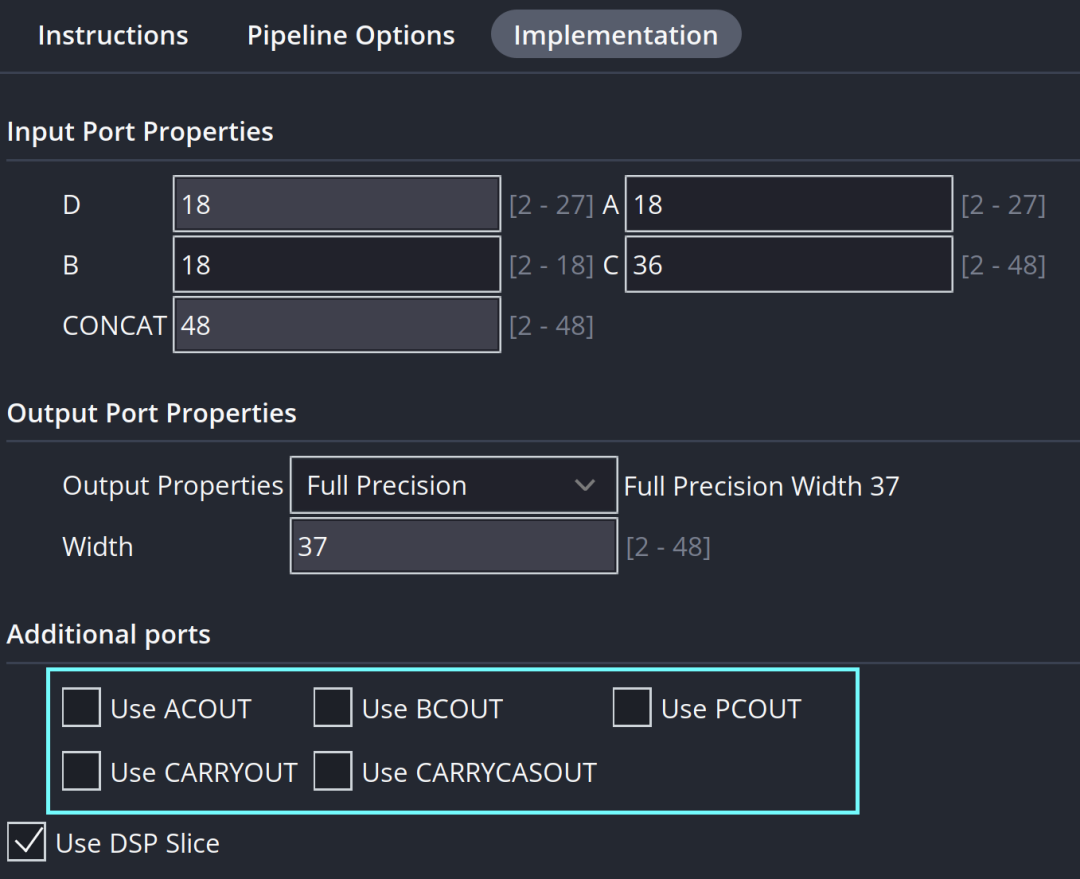This screenshot has width=1080, height=879.
Task: Open the Output Properties Full Precision dropdown
Action: 453,486
